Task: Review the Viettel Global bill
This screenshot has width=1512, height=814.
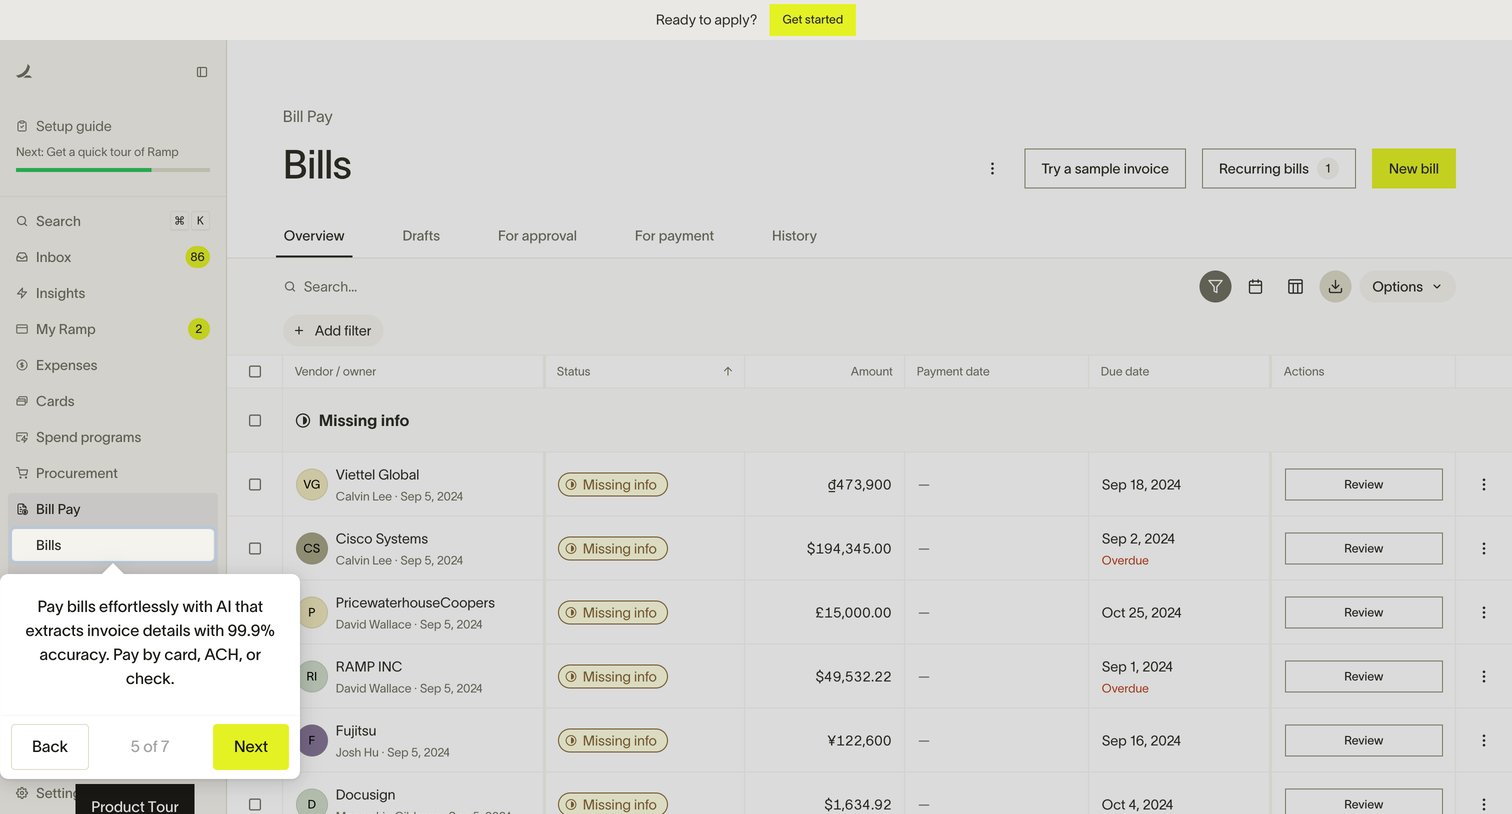Action: click(x=1364, y=485)
